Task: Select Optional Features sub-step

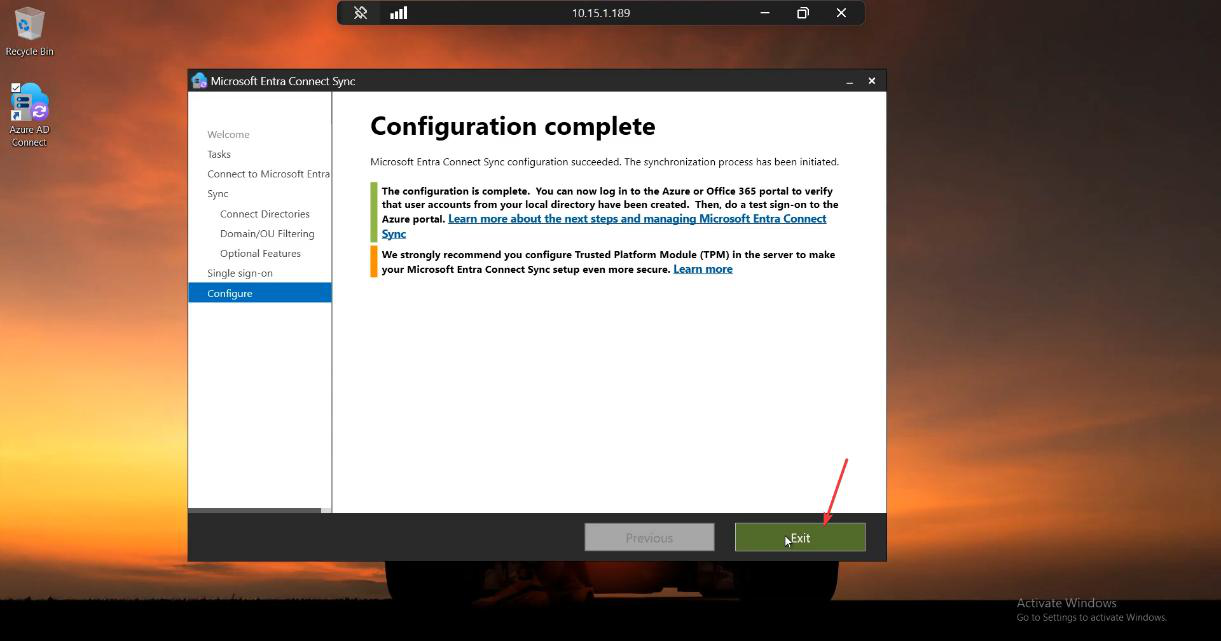Action: 260,254
